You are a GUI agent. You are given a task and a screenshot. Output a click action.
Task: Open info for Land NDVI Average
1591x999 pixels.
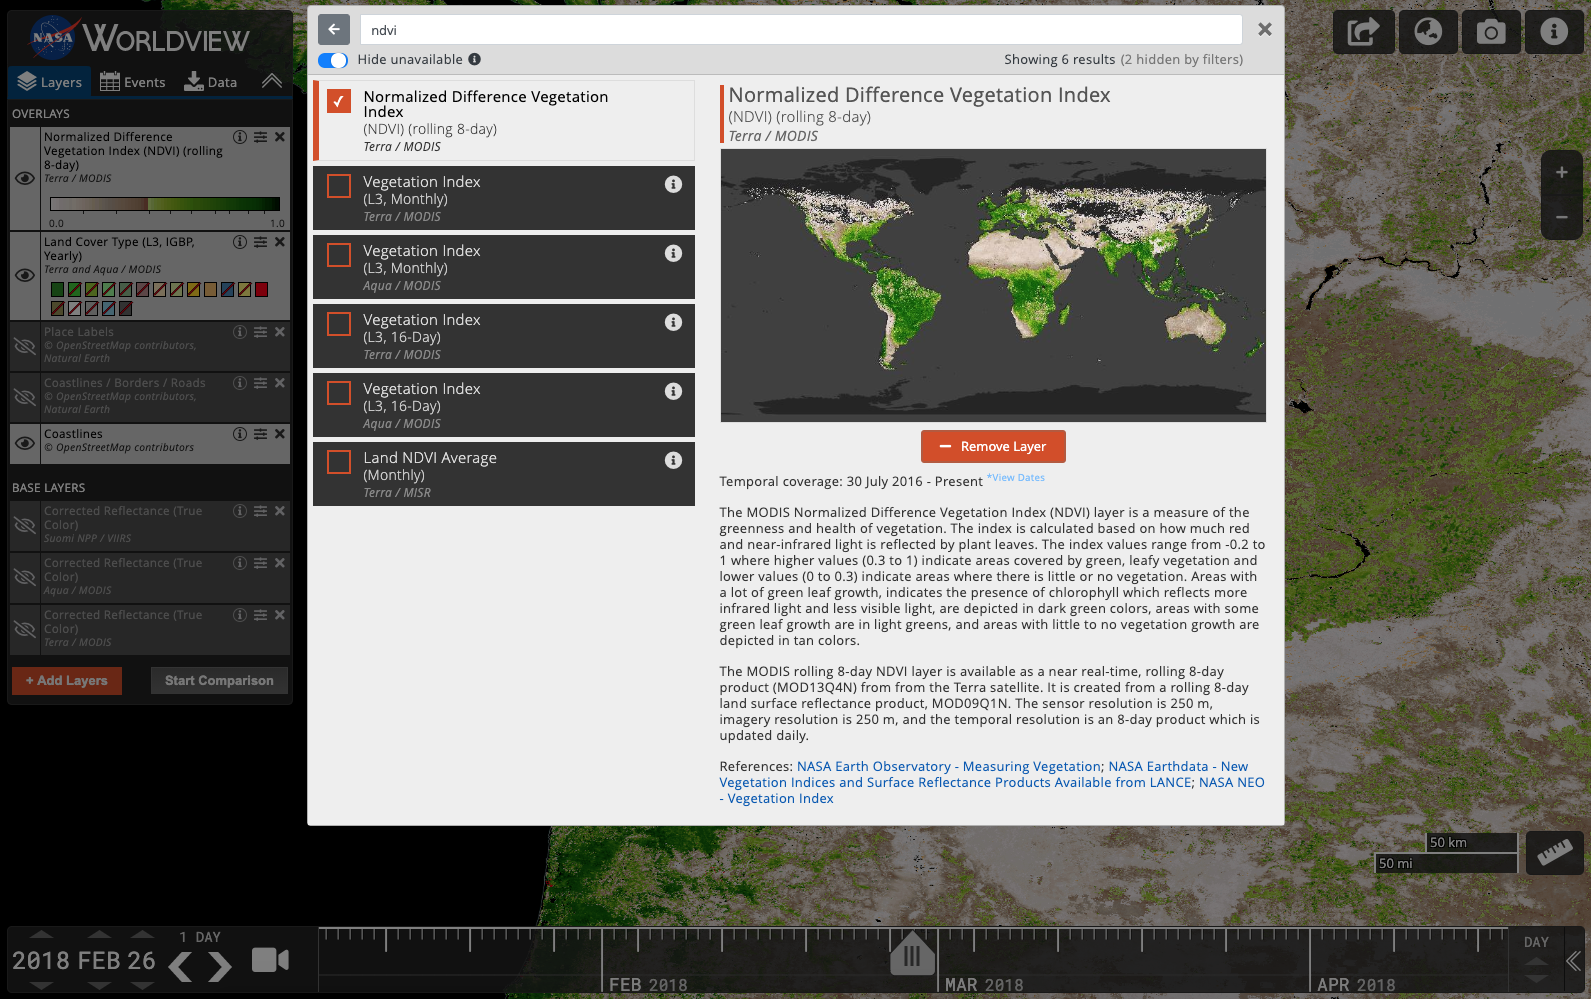tap(673, 460)
